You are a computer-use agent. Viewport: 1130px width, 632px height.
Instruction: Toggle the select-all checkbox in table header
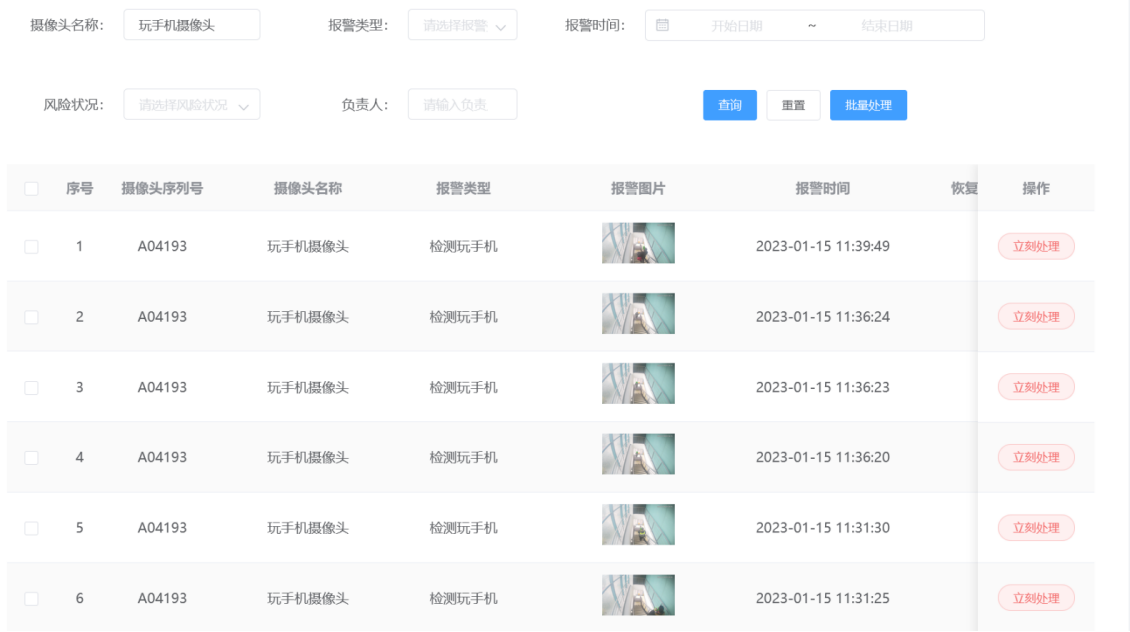(31, 188)
